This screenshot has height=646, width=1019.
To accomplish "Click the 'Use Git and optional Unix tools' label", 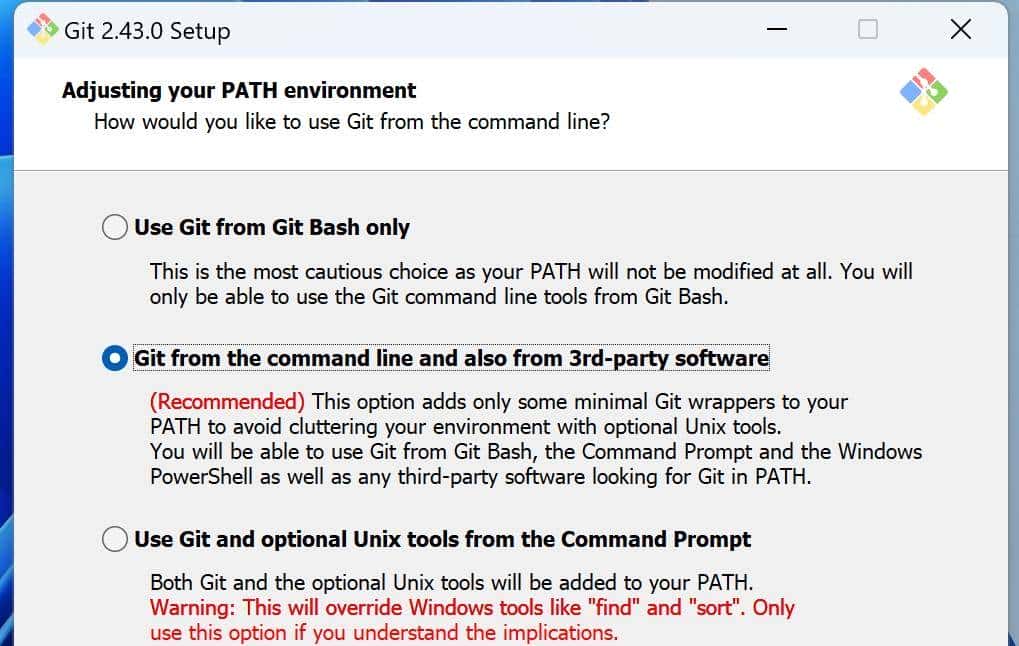I will click(x=442, y=540).
